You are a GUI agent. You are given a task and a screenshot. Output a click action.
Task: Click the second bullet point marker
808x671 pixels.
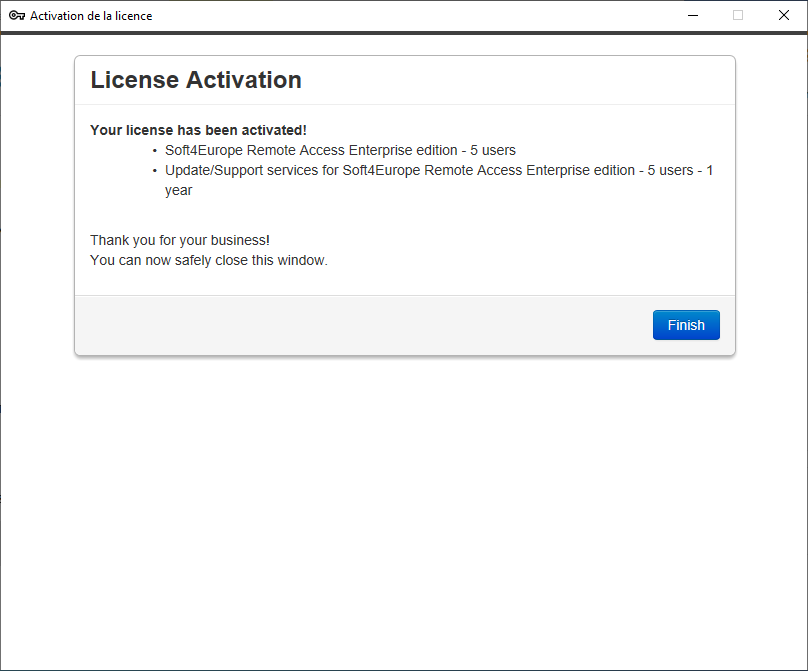[x=155, y=171]
